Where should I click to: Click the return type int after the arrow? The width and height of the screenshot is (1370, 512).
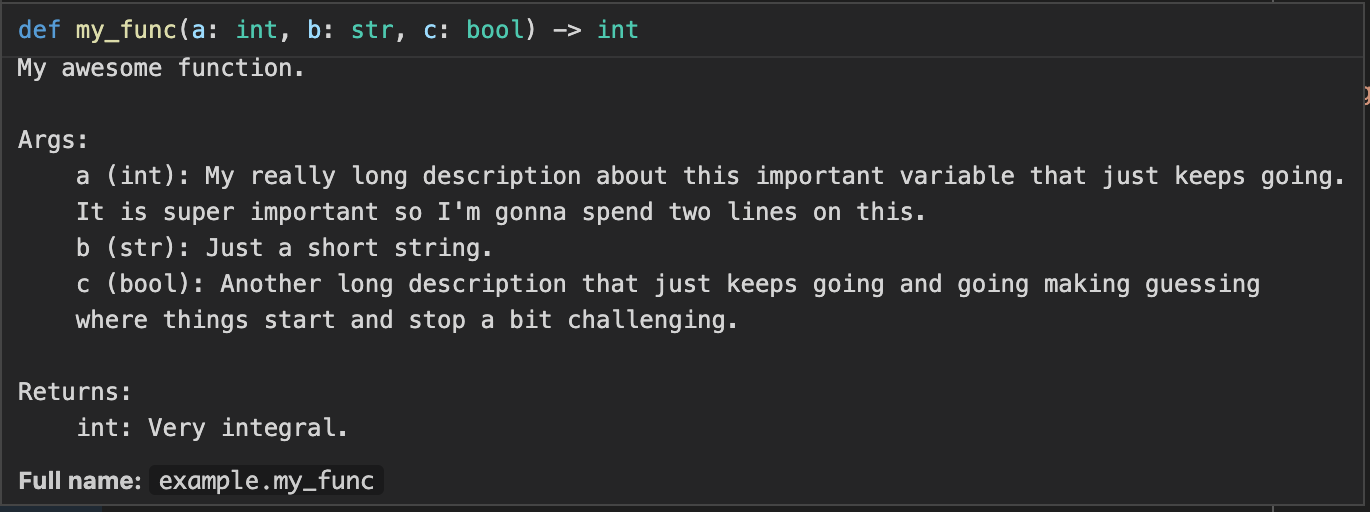618,30
